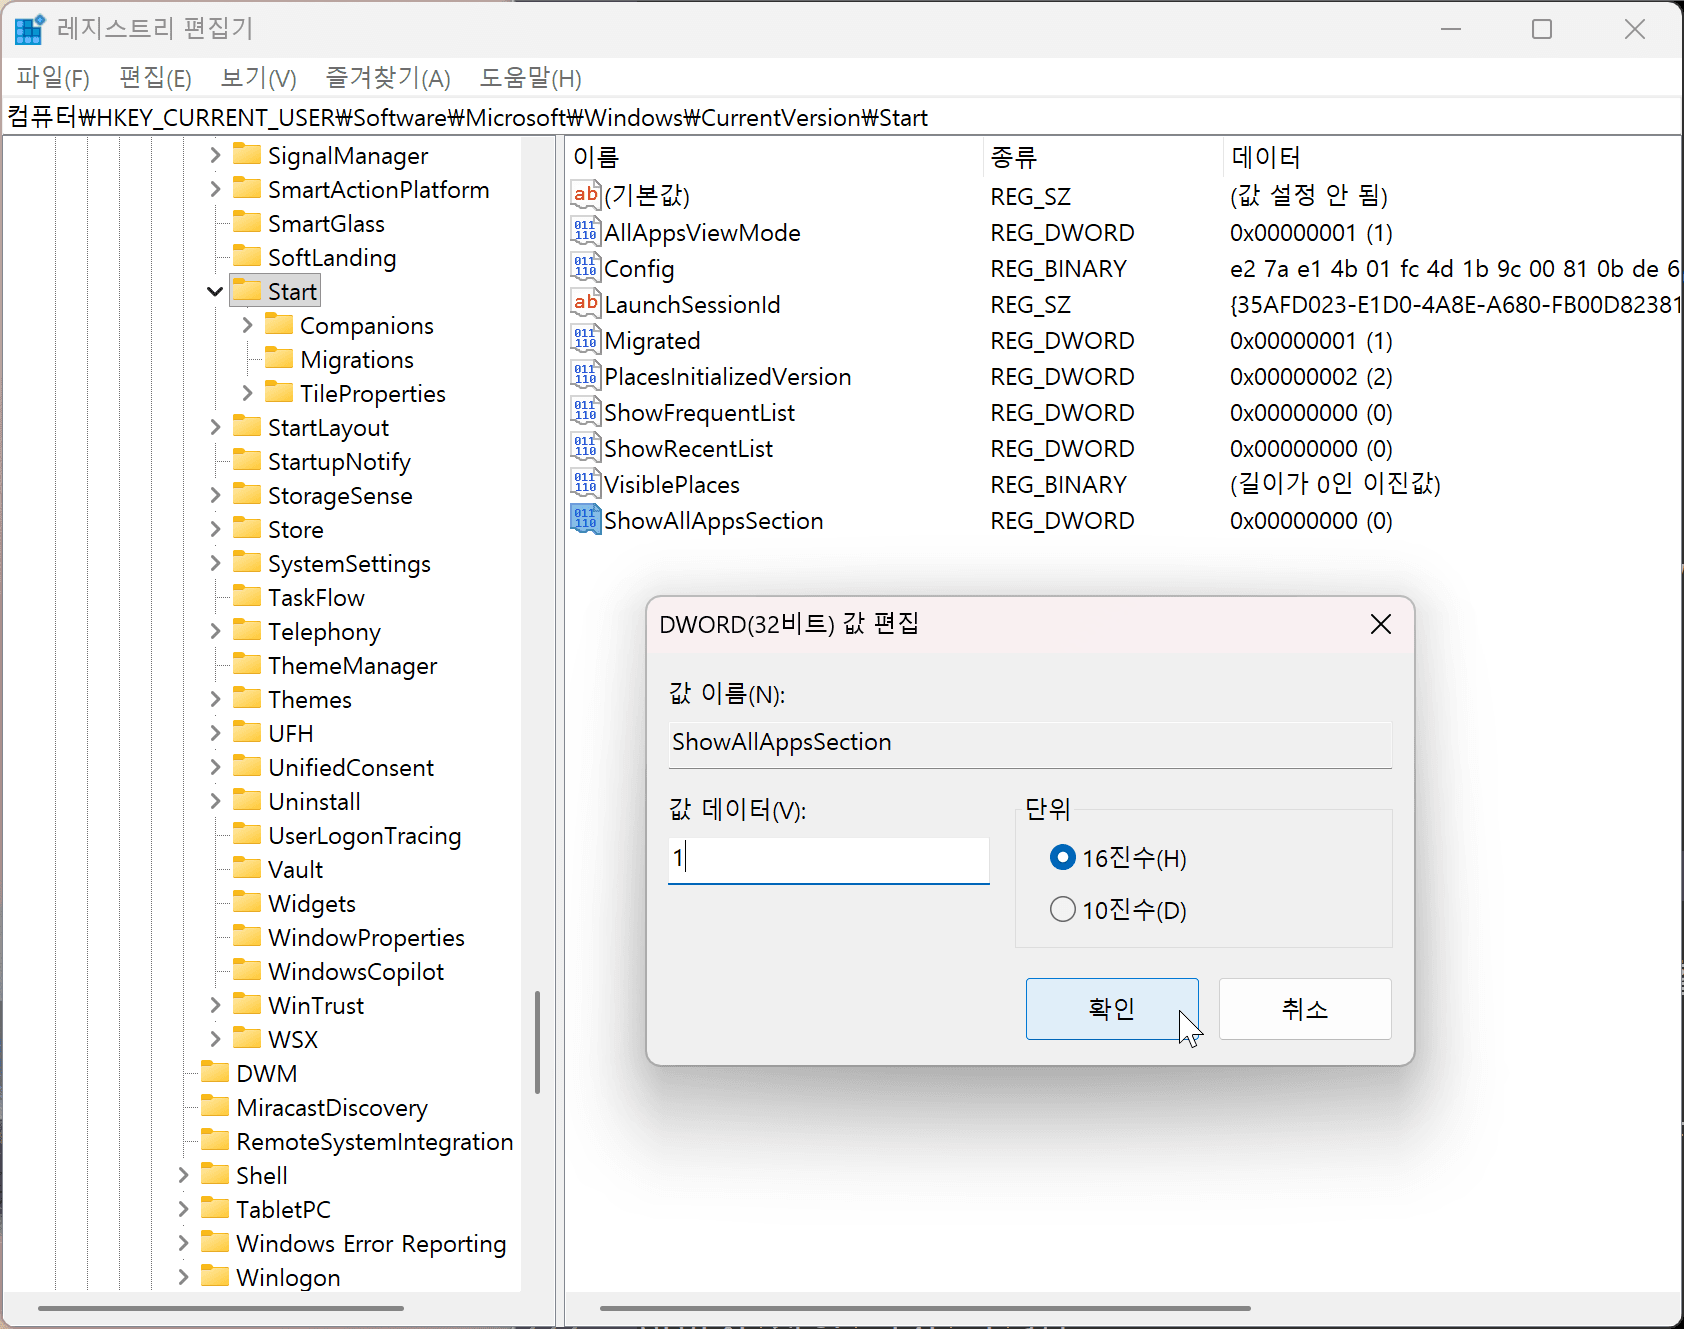
Task: Expand the SystemSettings key
Action: tap(215, 563)
